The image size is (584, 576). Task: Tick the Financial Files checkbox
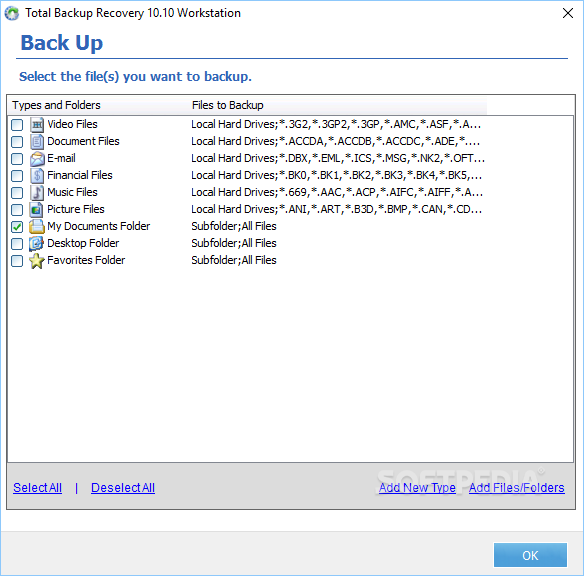pos(17,176)
